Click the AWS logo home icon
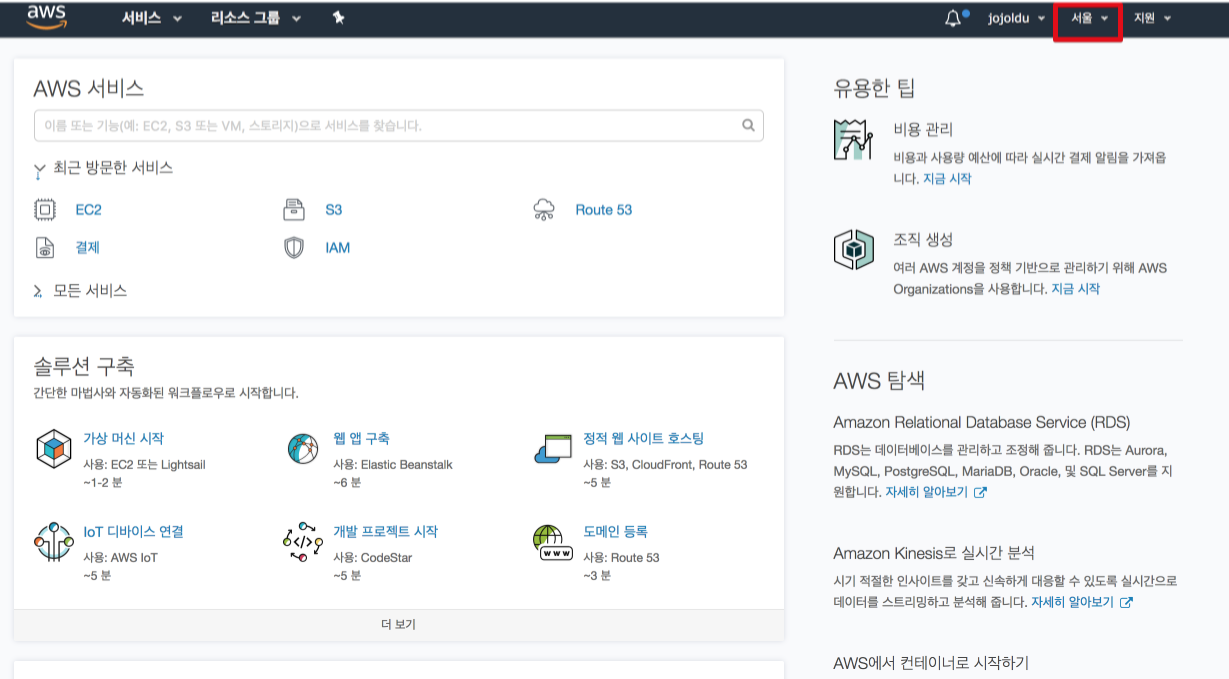This screenshot has height=679, width=1229. (46, 17)
